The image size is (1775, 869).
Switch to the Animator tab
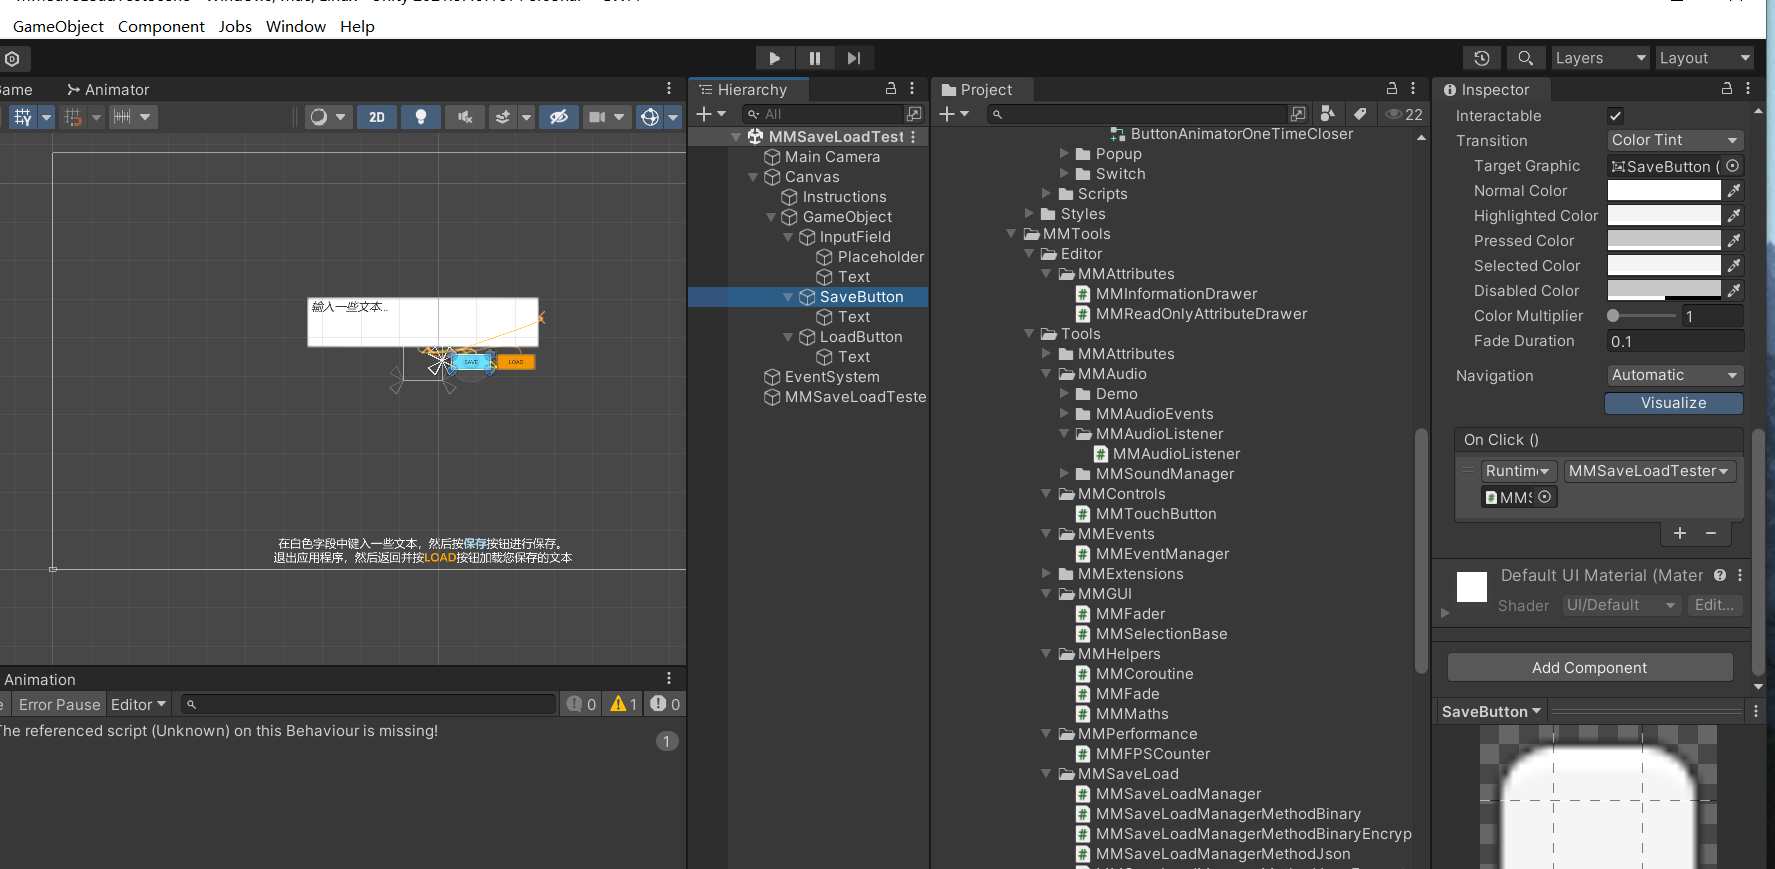pos(108,89)
